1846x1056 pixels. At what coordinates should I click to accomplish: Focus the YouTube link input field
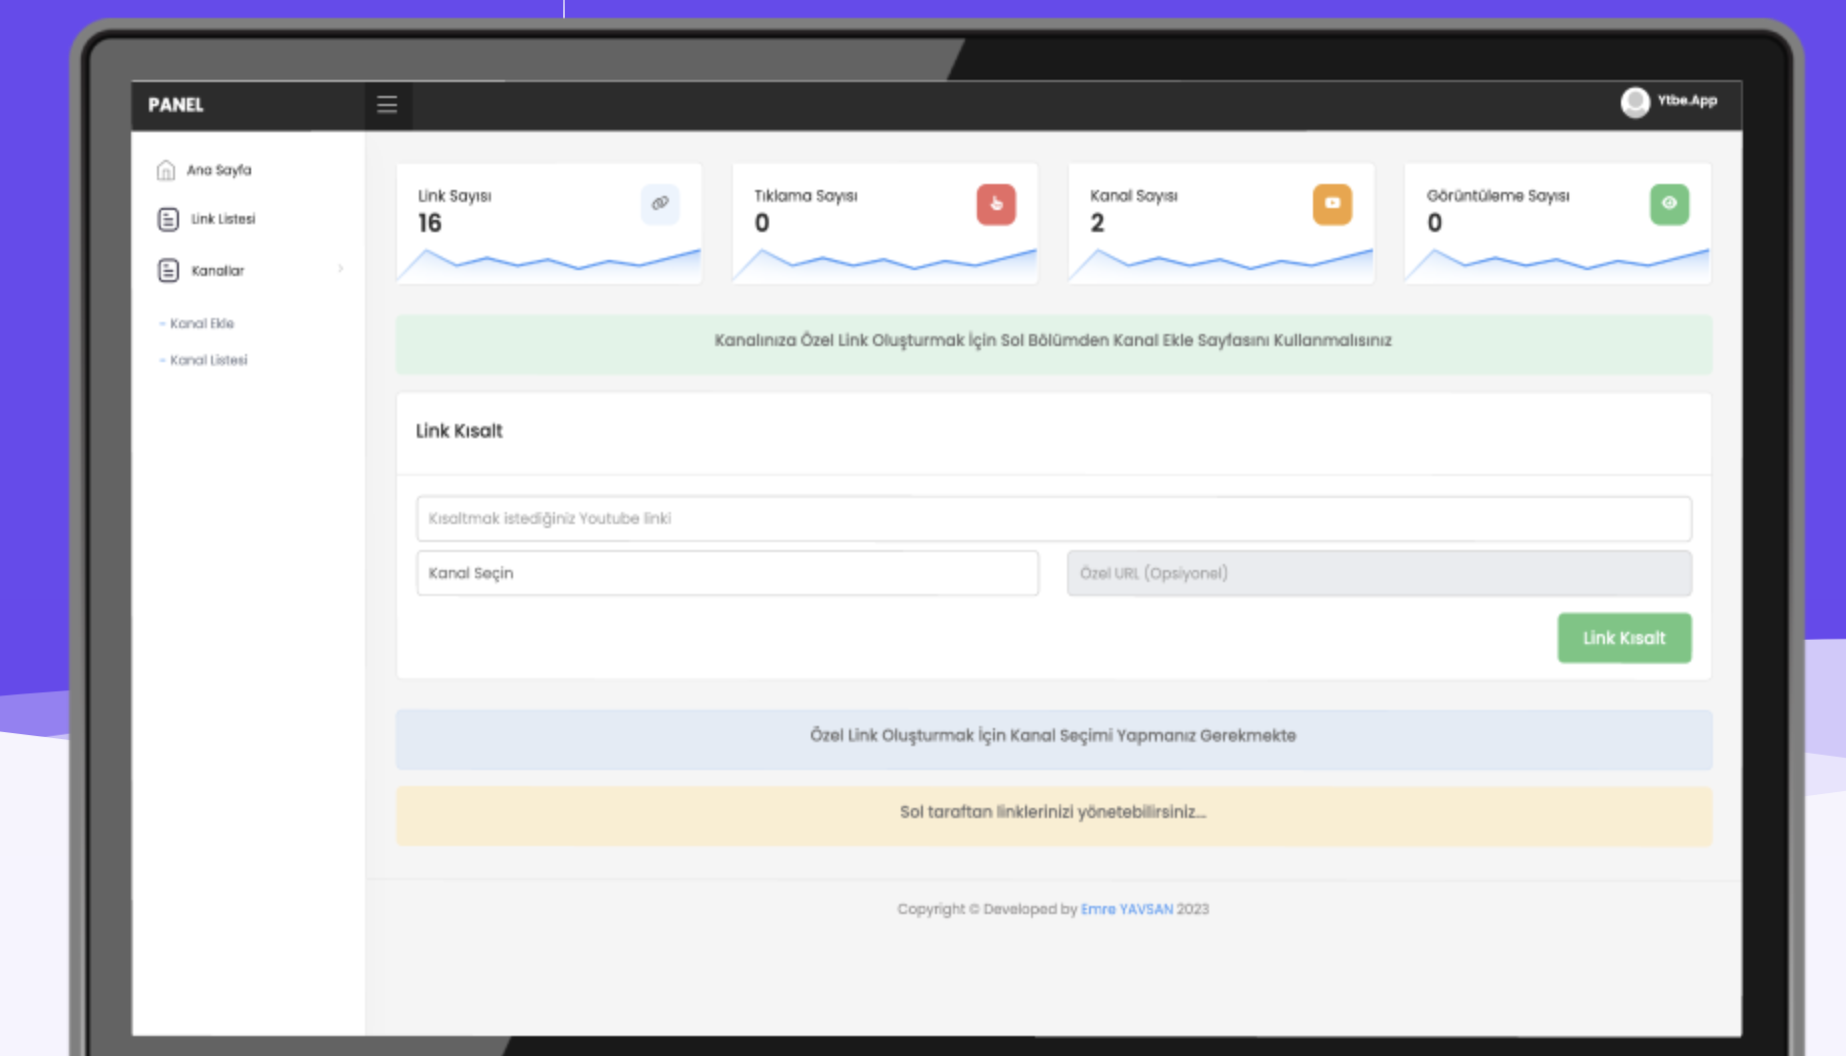tap(1053, 518)
